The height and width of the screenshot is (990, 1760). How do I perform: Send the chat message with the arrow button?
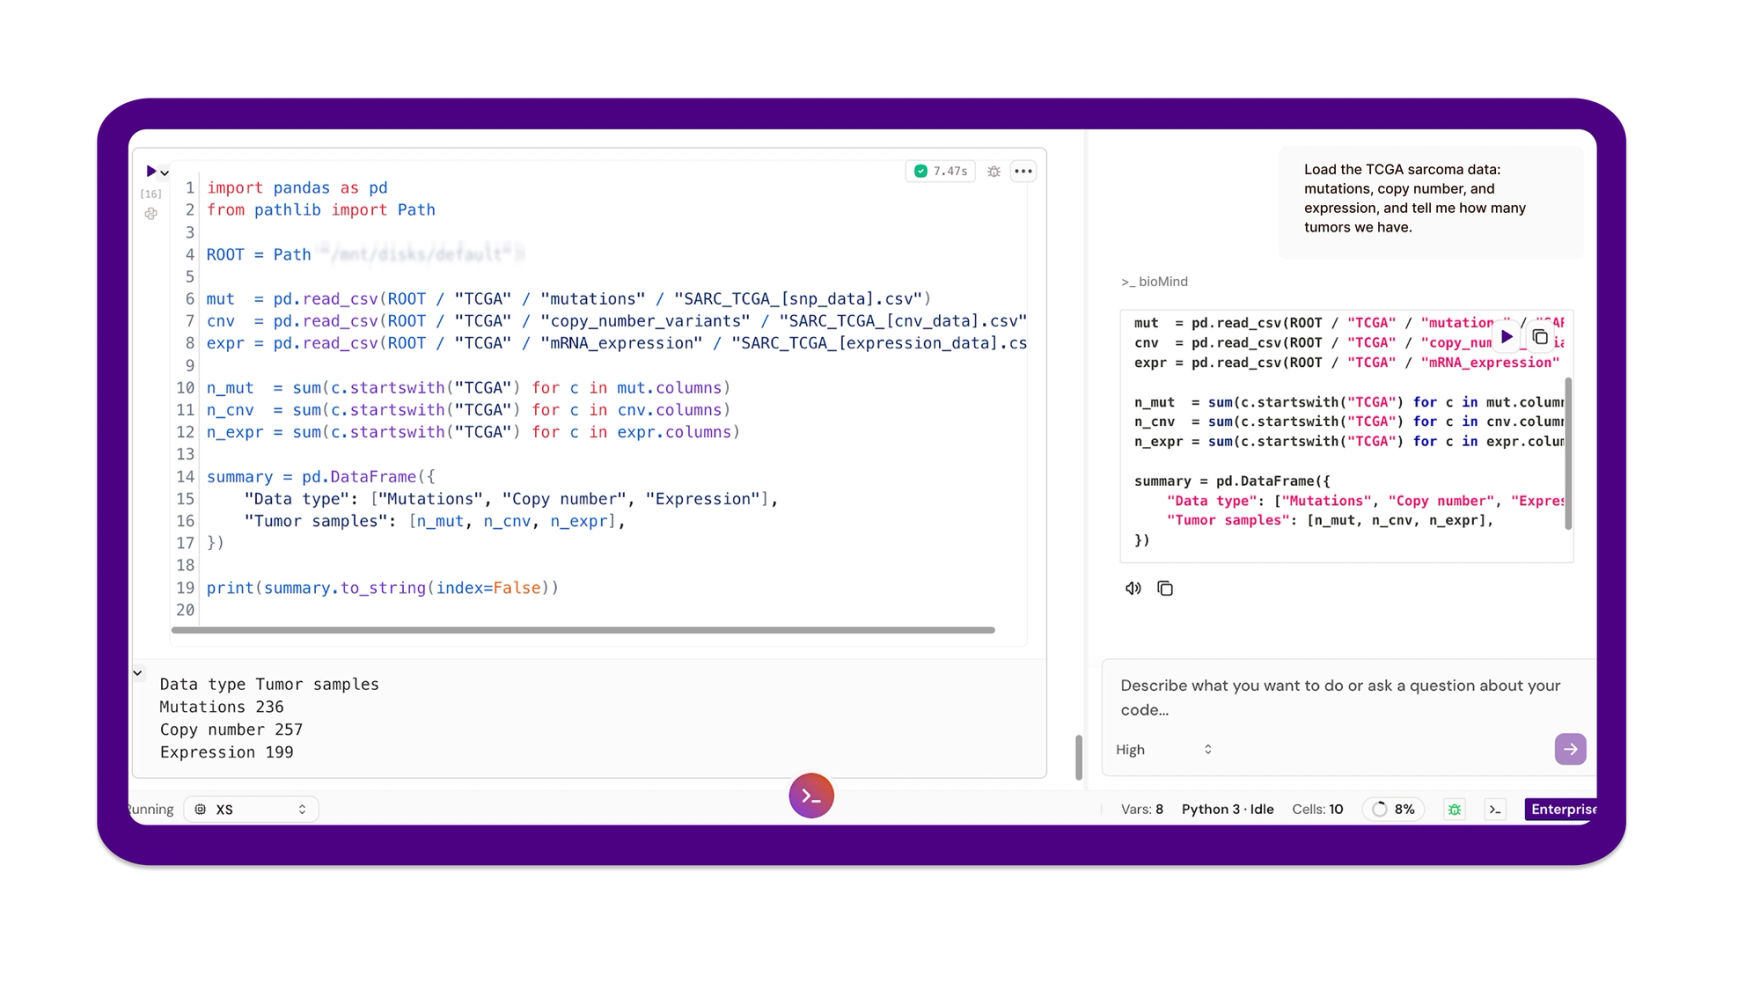[1570, 749]
